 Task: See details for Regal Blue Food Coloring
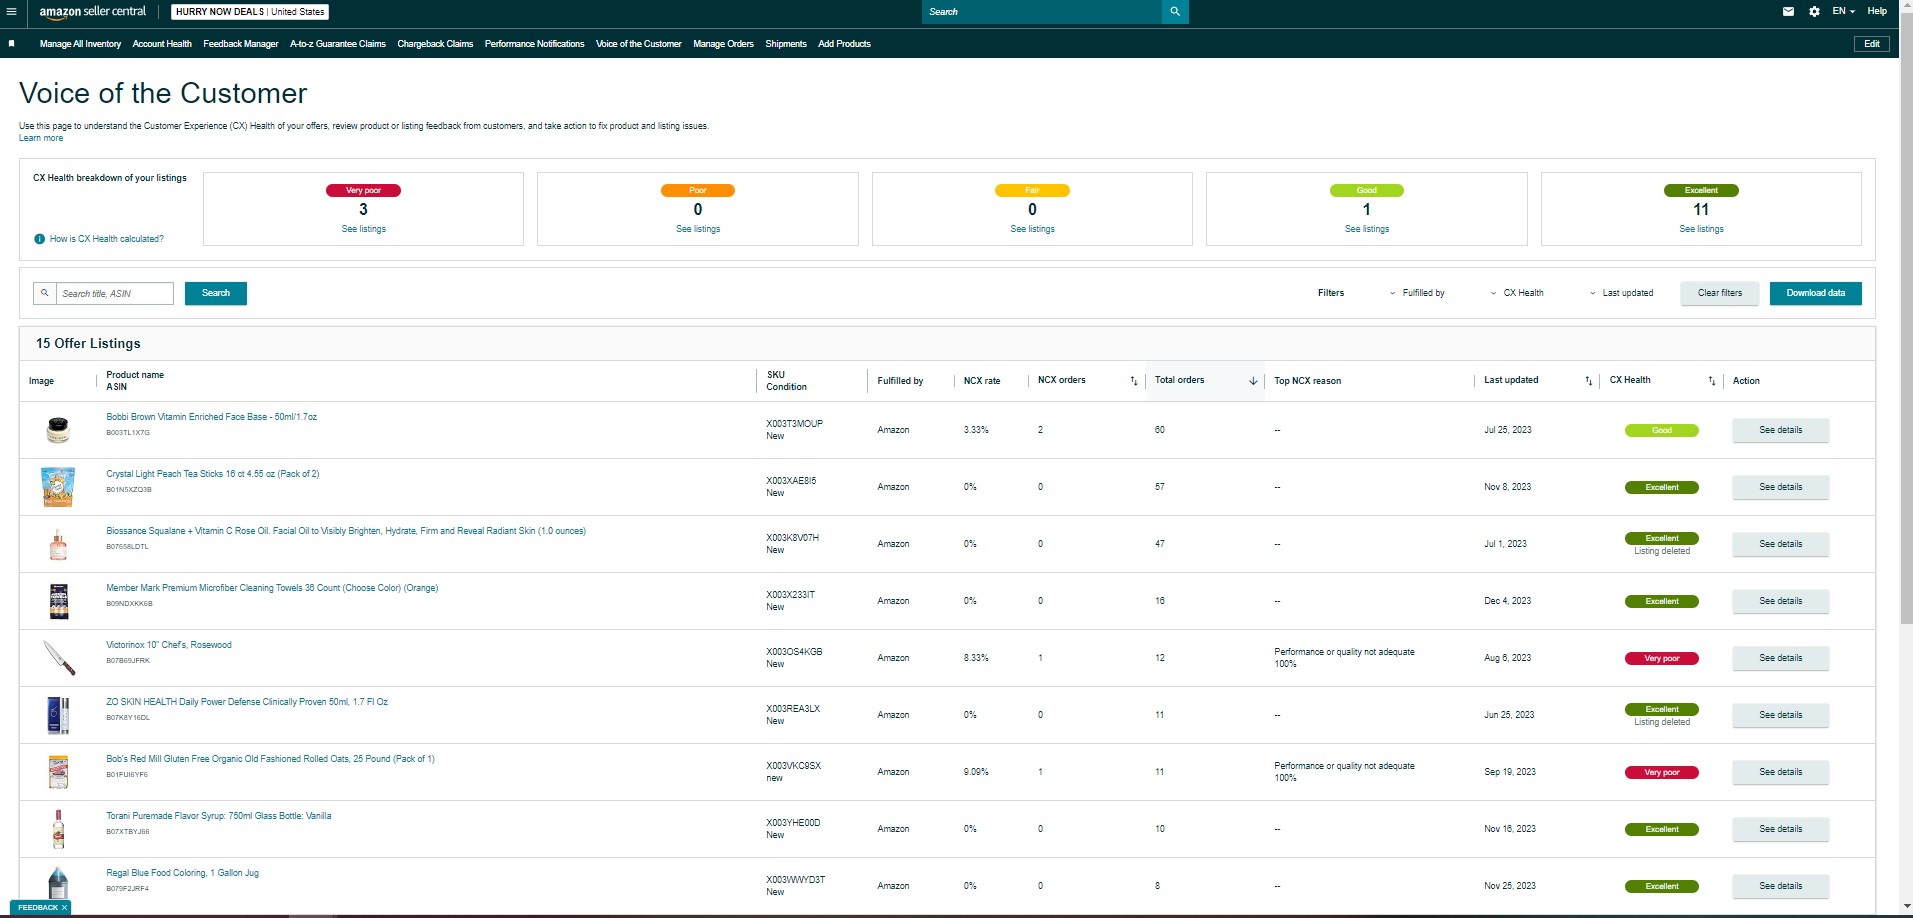1781,886
